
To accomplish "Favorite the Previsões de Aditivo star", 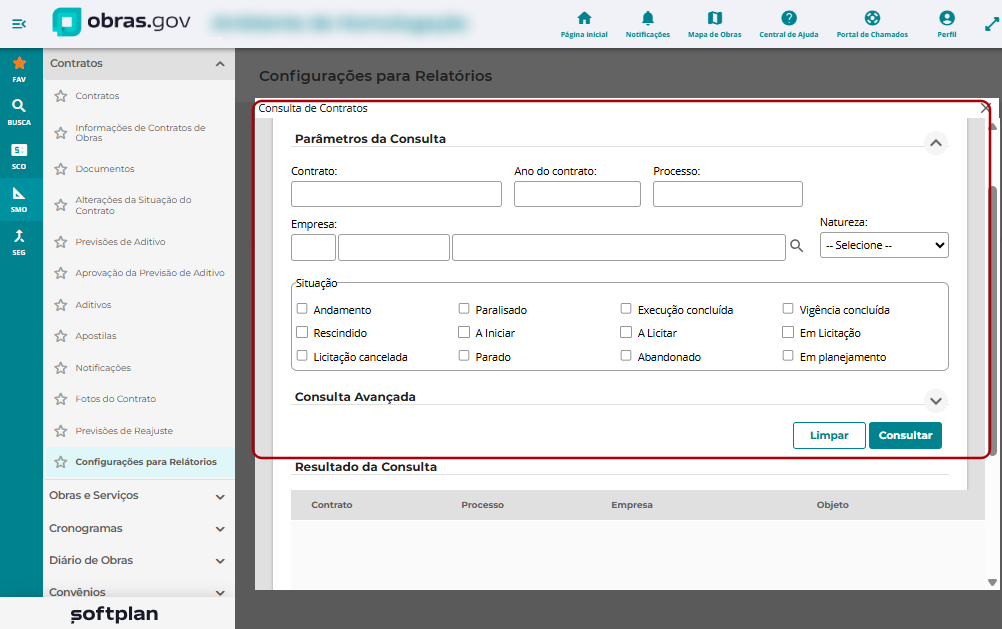I will pos(61,242).
